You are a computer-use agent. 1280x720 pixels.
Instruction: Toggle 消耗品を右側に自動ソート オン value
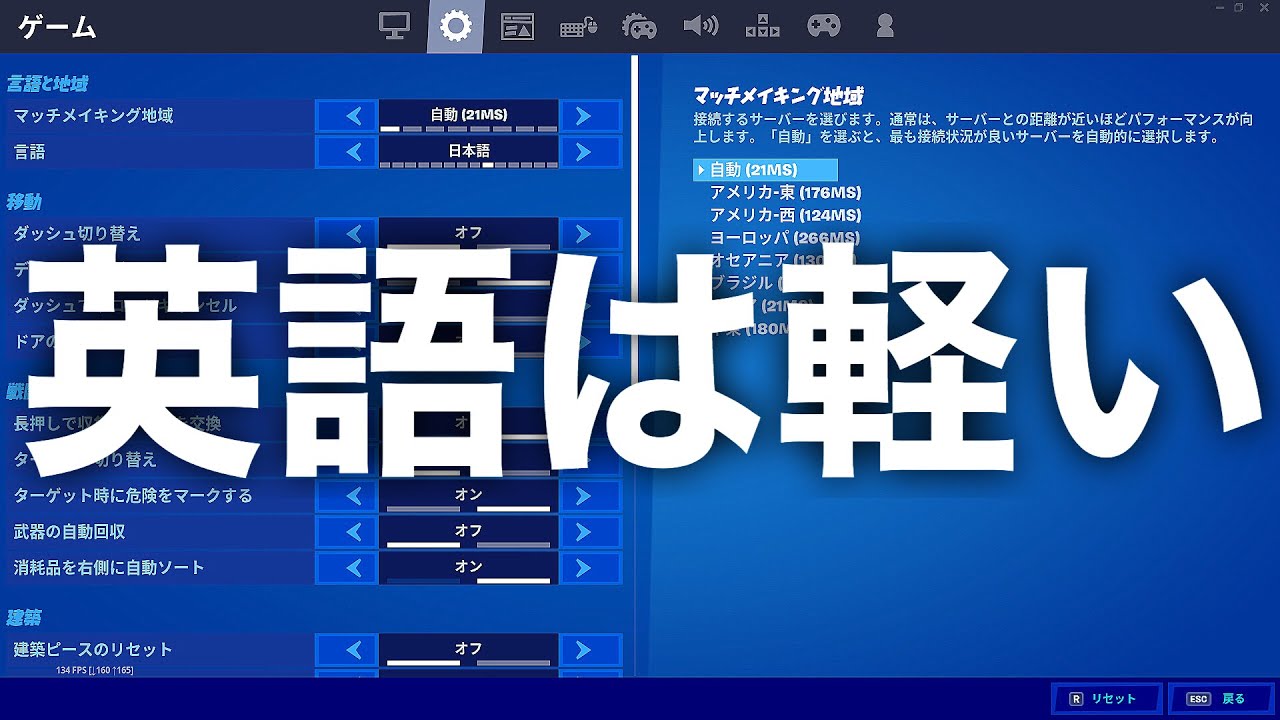click(x=469, y=568)
